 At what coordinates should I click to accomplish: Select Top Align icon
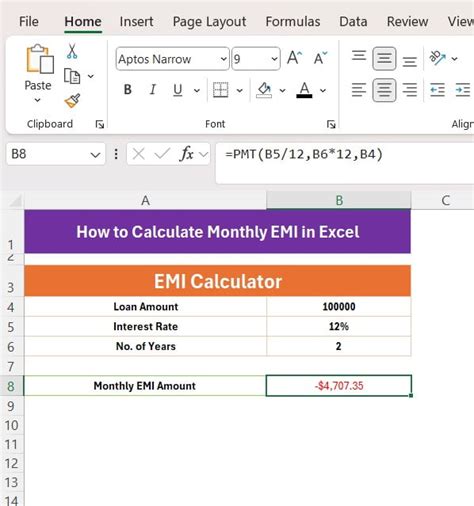[x=359, y=55]
